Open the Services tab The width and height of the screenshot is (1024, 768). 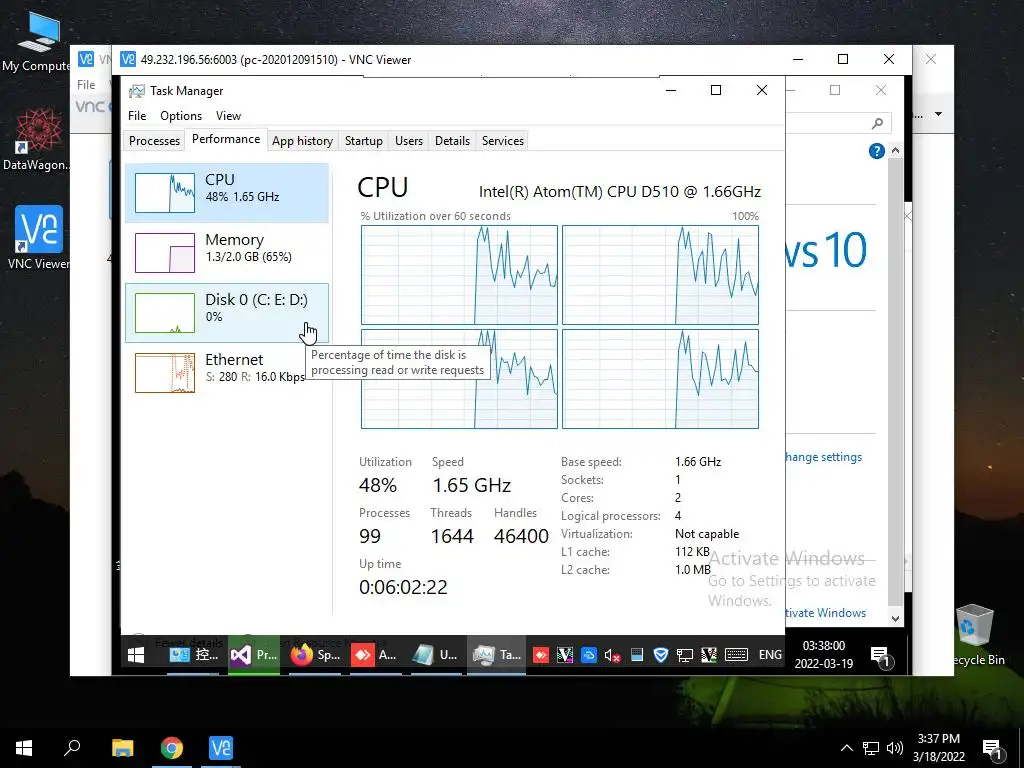point(502,140)
